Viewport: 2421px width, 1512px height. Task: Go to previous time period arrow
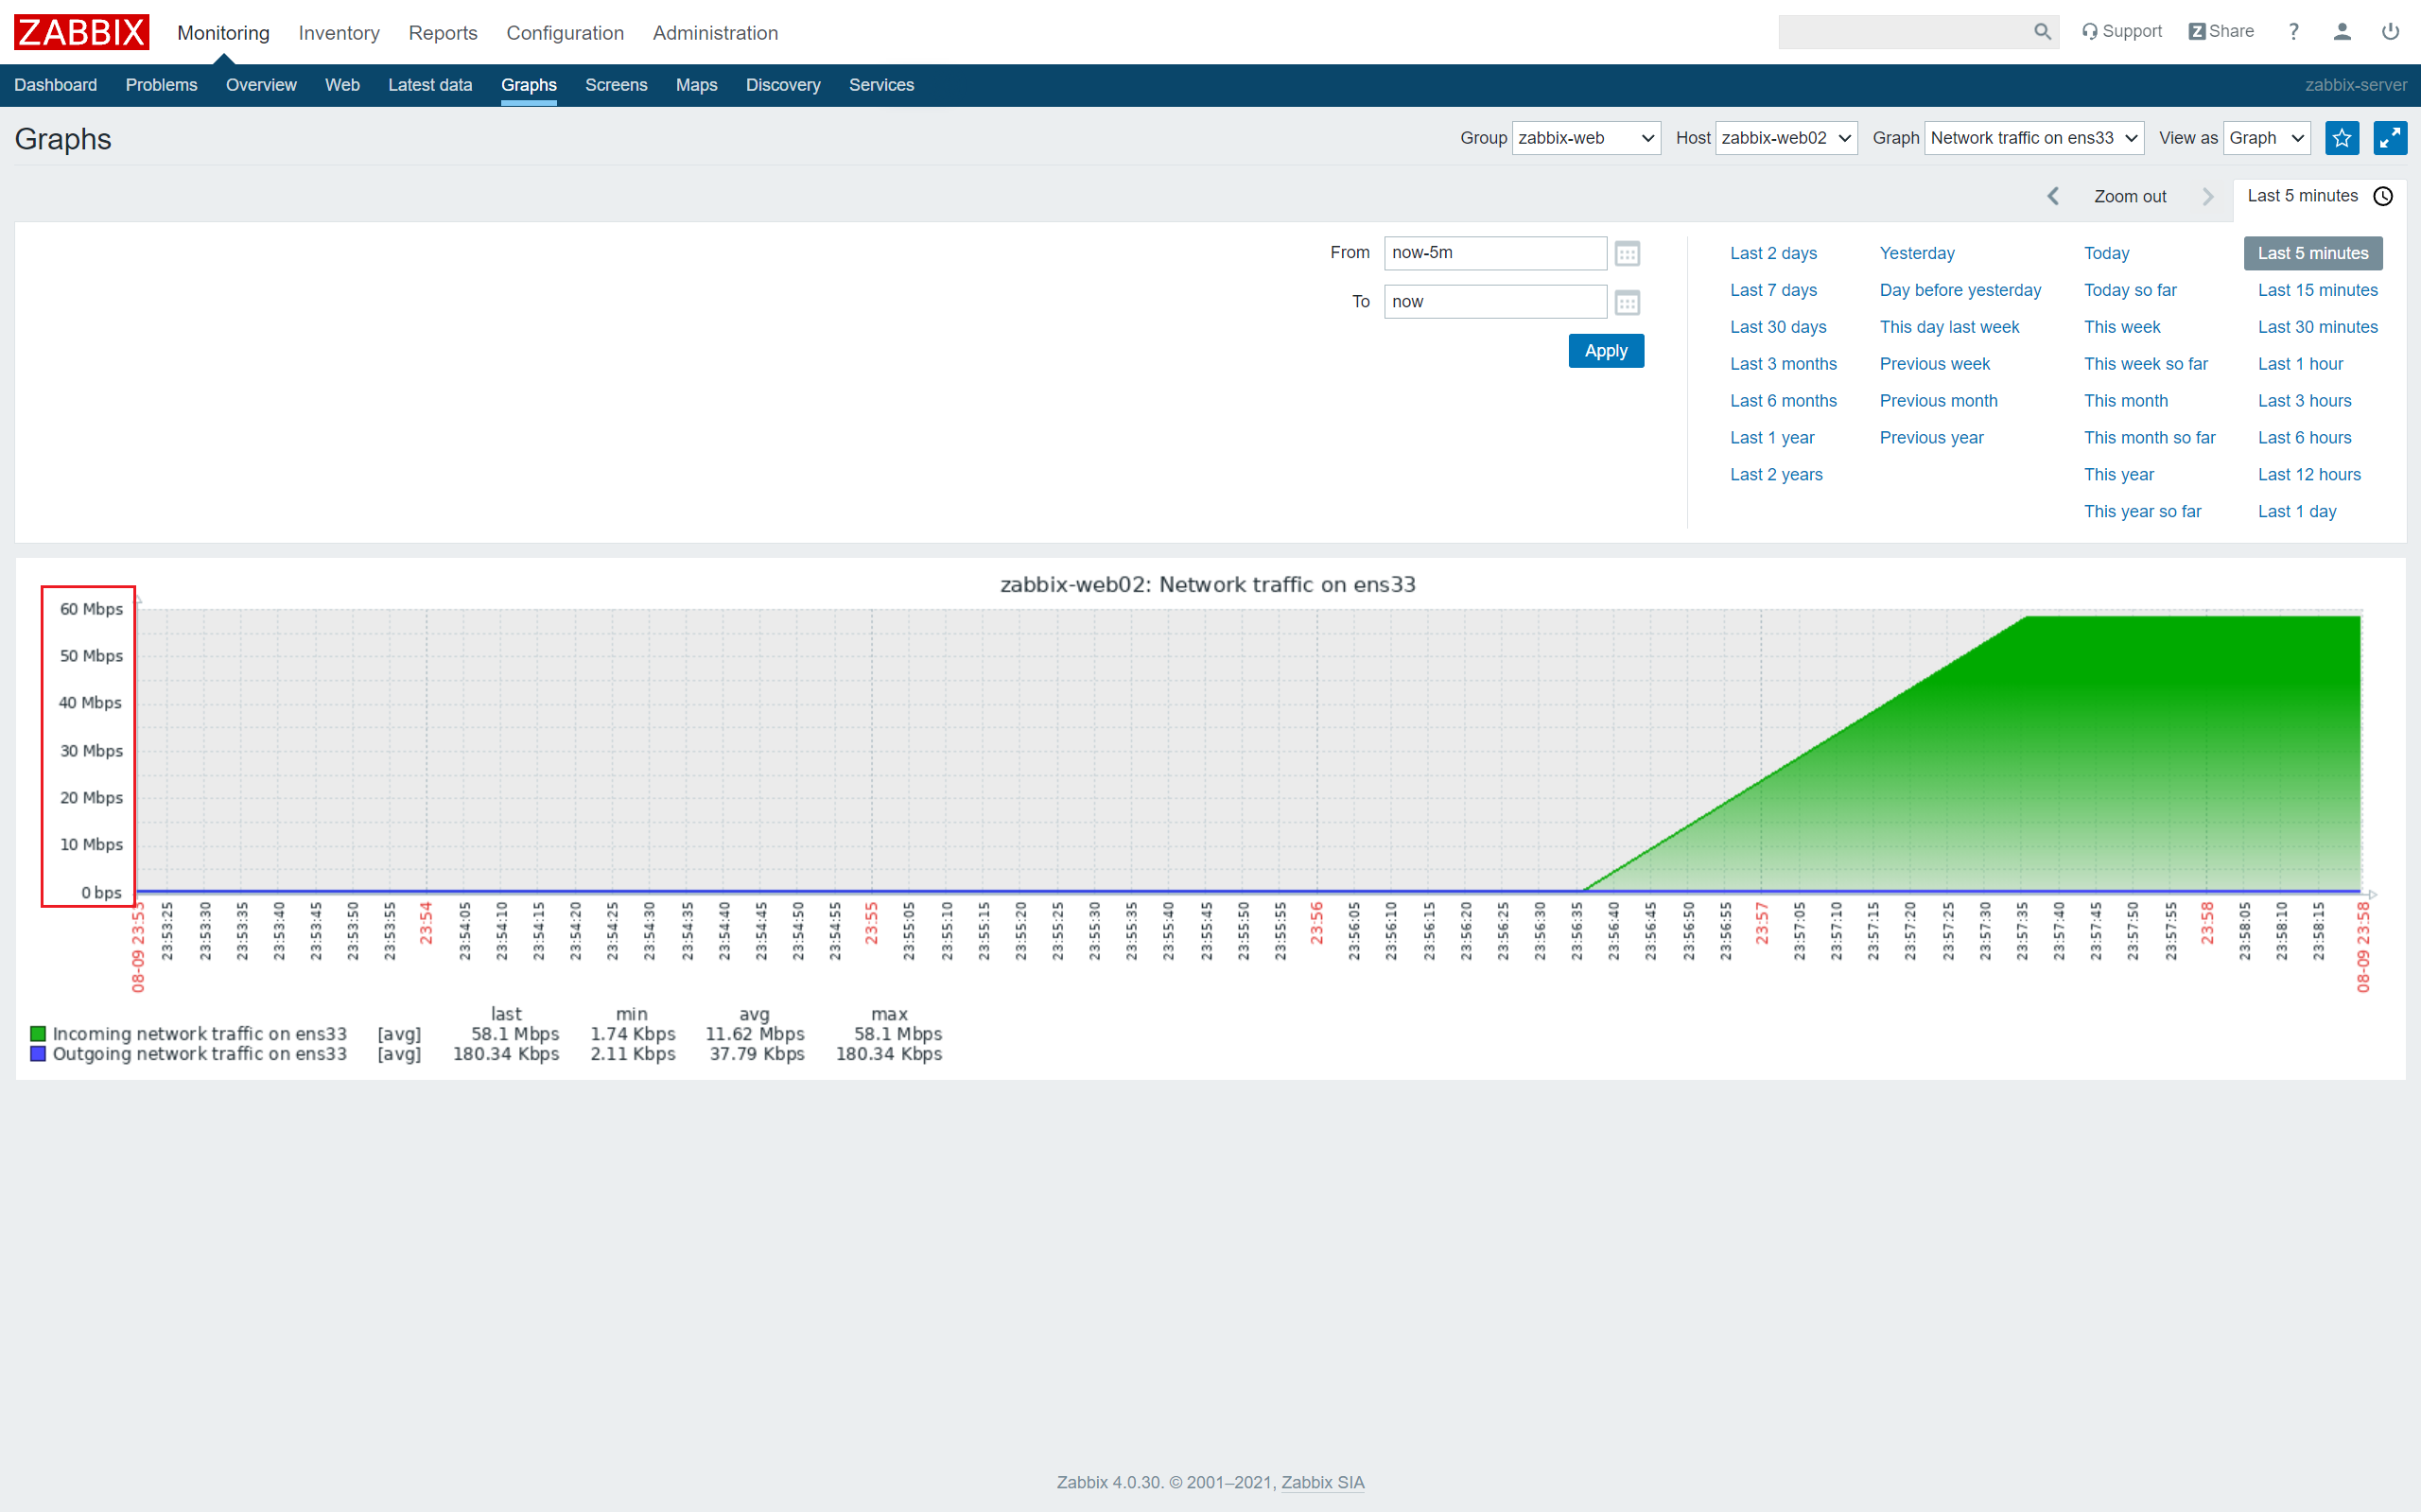(x=2053, y=196)
